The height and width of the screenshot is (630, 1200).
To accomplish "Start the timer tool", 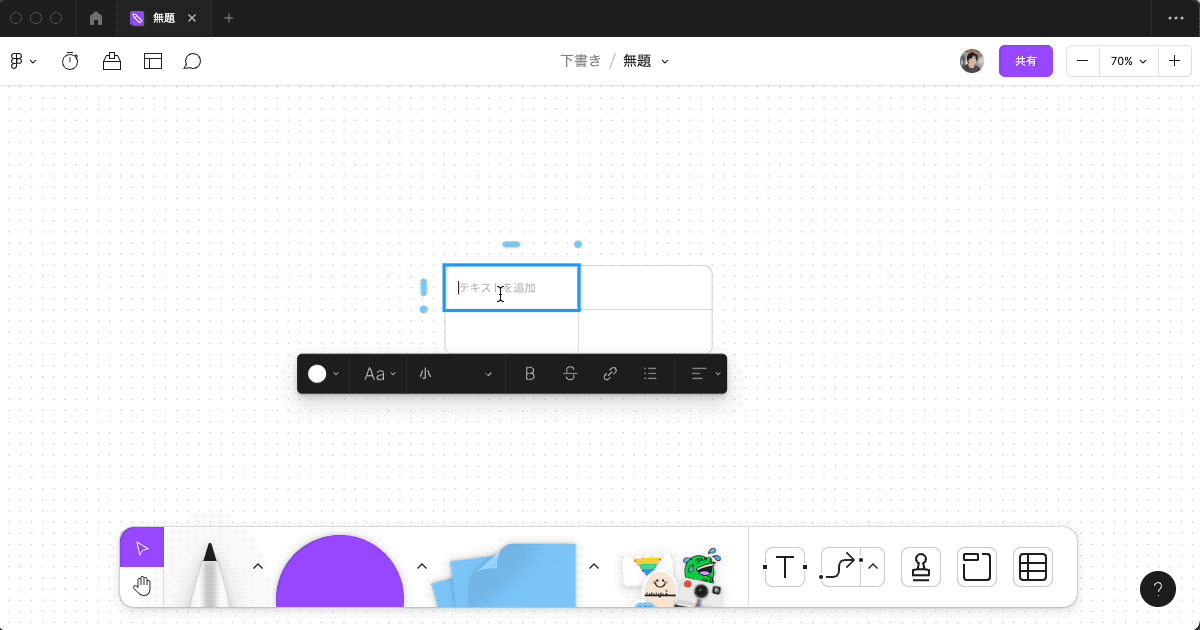I will [70, 61].
